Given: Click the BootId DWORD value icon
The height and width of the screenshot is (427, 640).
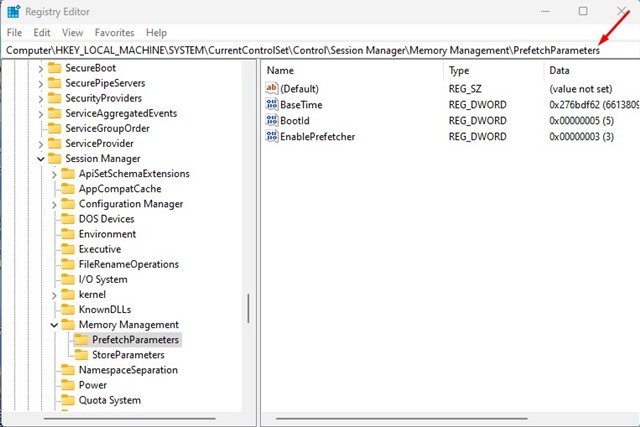Looking at the screenshot, I should (271, 120).
